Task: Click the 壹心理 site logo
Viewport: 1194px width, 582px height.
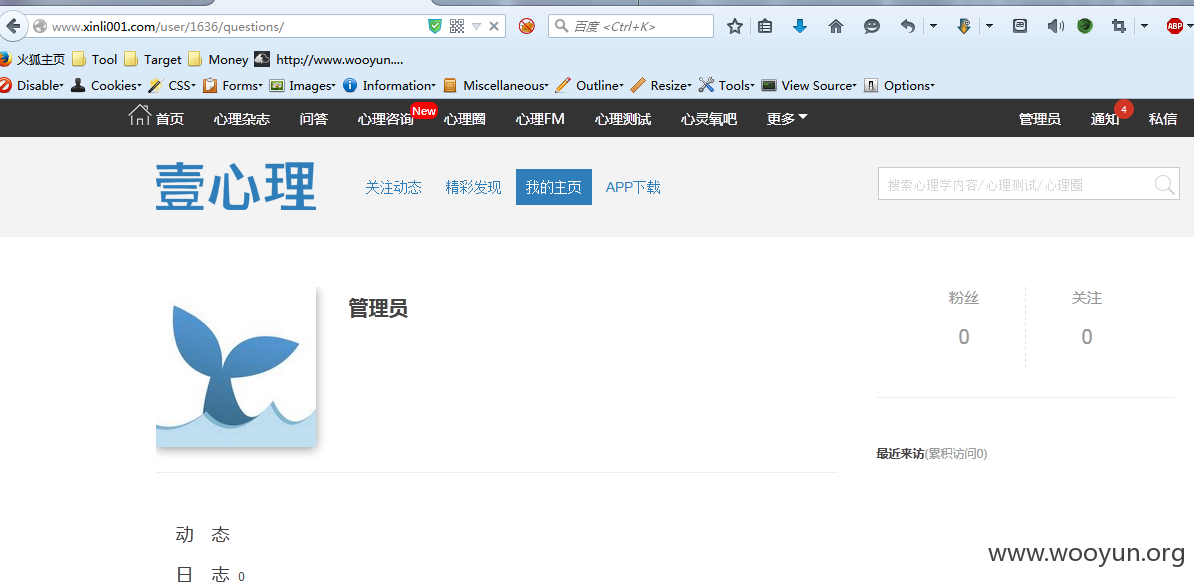Action: pyautogui.click(x=235, y=187)
